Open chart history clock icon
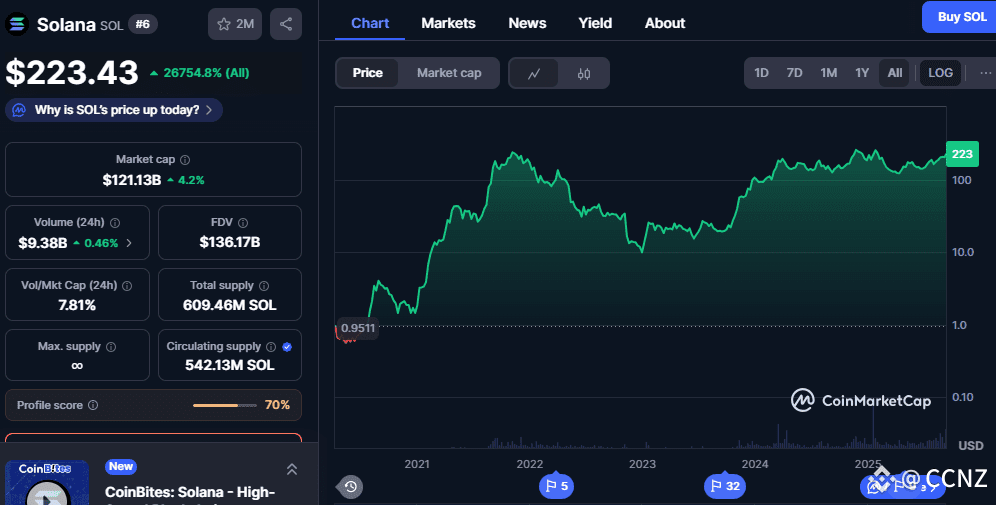This screenshot has height=505, width=996. 351,487
